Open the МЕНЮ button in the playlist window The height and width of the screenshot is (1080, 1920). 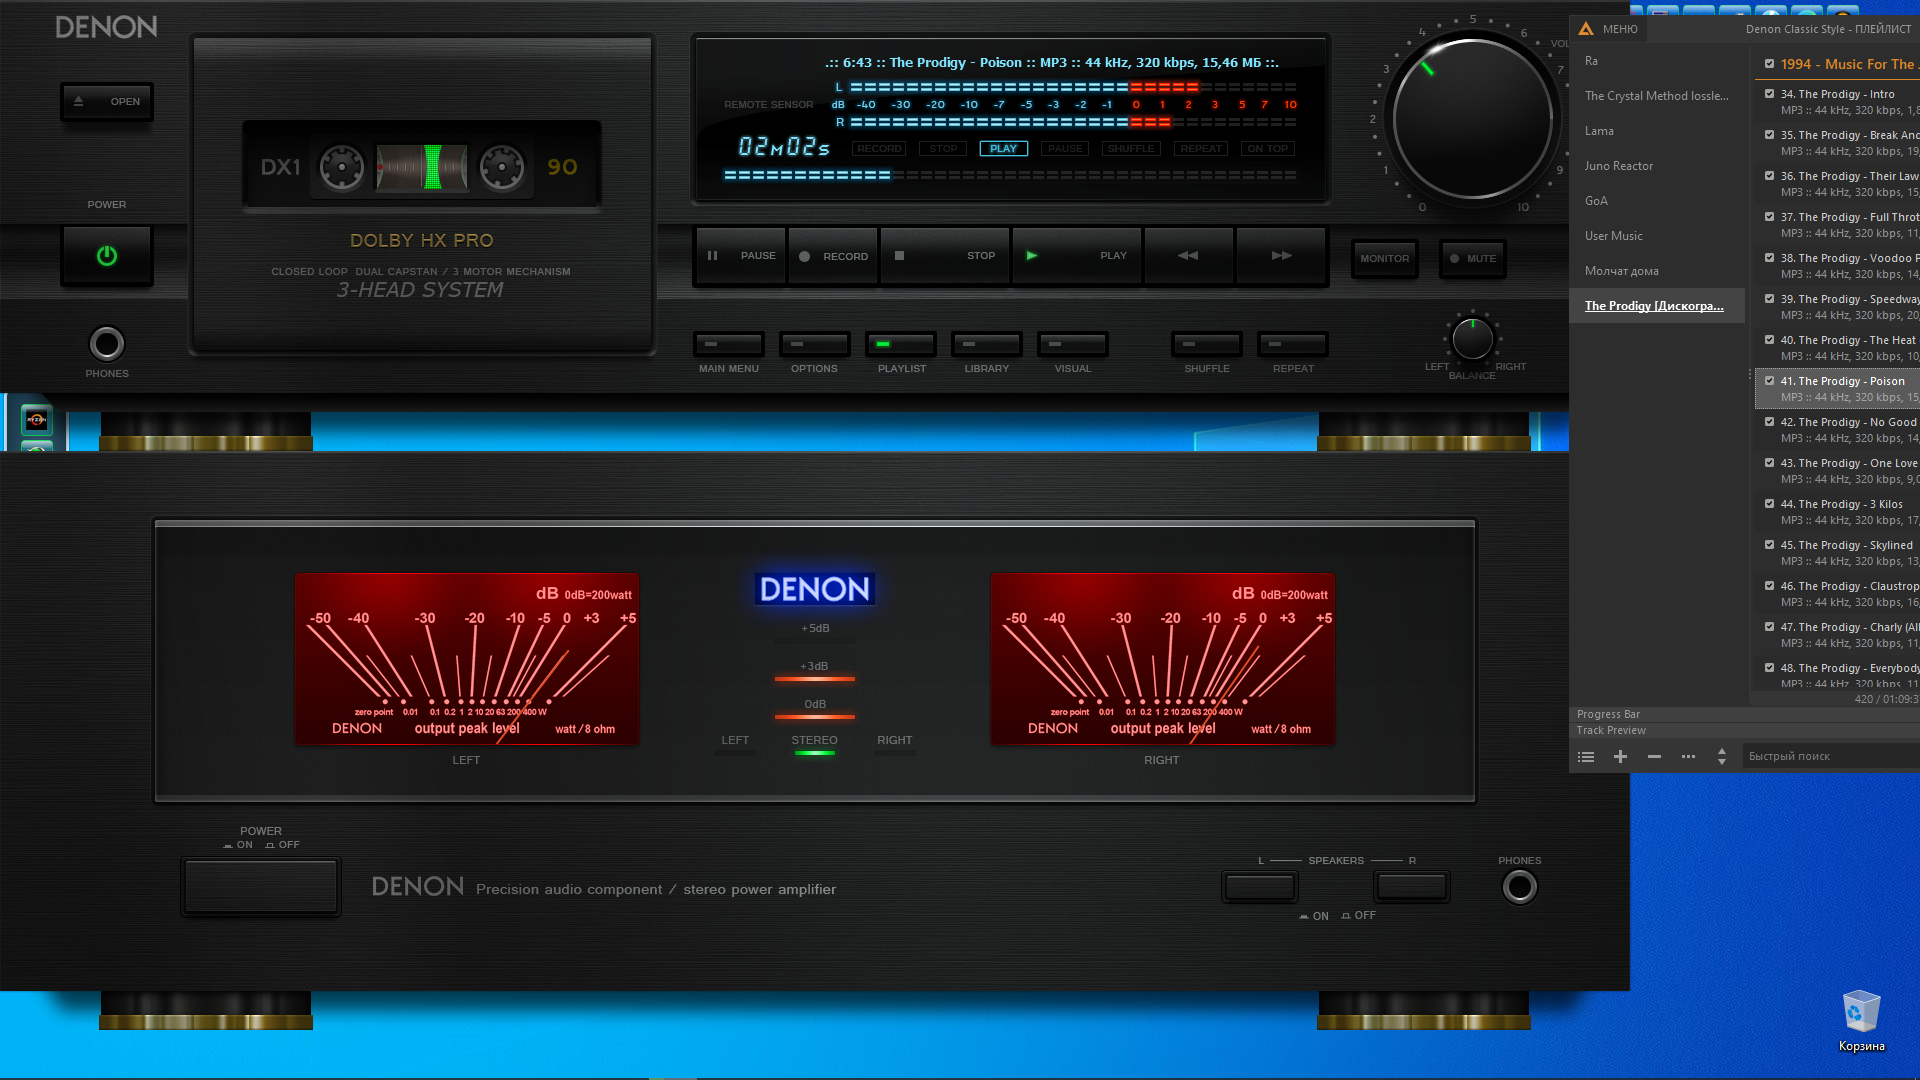1620,29
